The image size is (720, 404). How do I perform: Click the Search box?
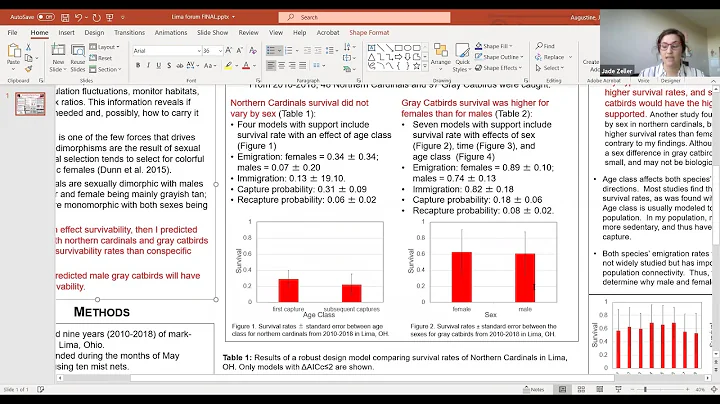(364, 17)
